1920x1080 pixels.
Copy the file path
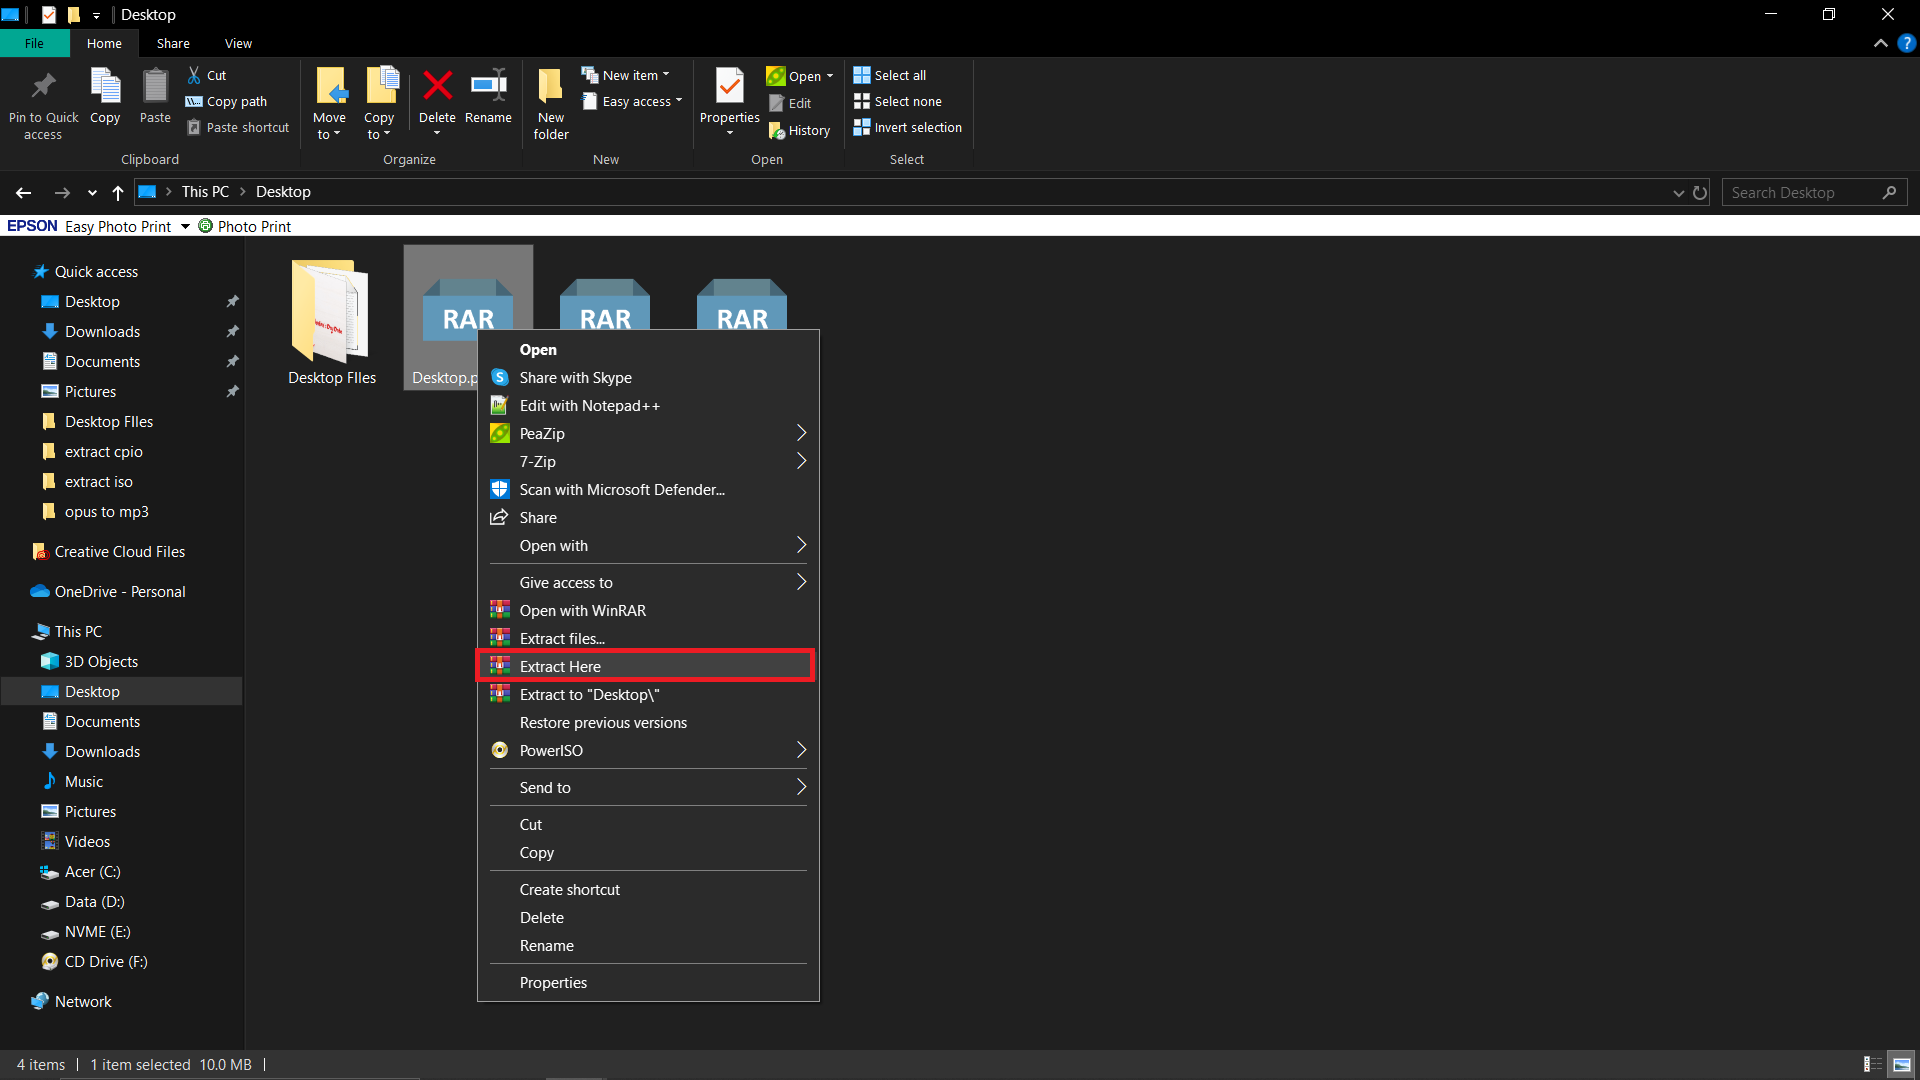click(226, 101)
